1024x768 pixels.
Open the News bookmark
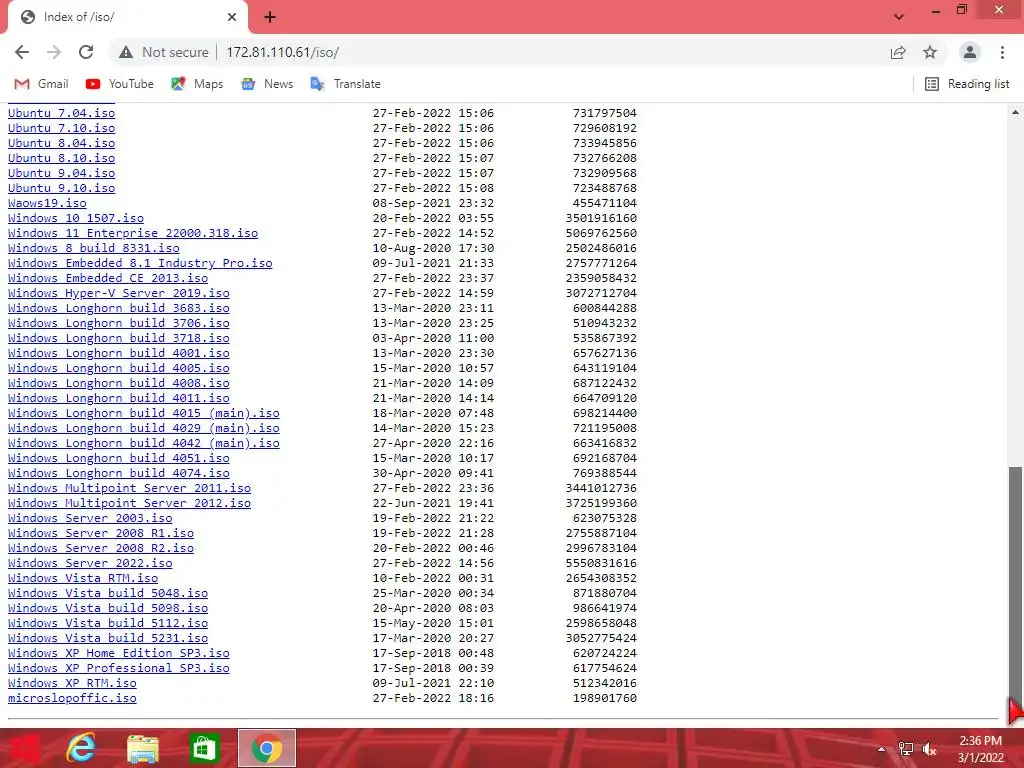coord(266,84)
